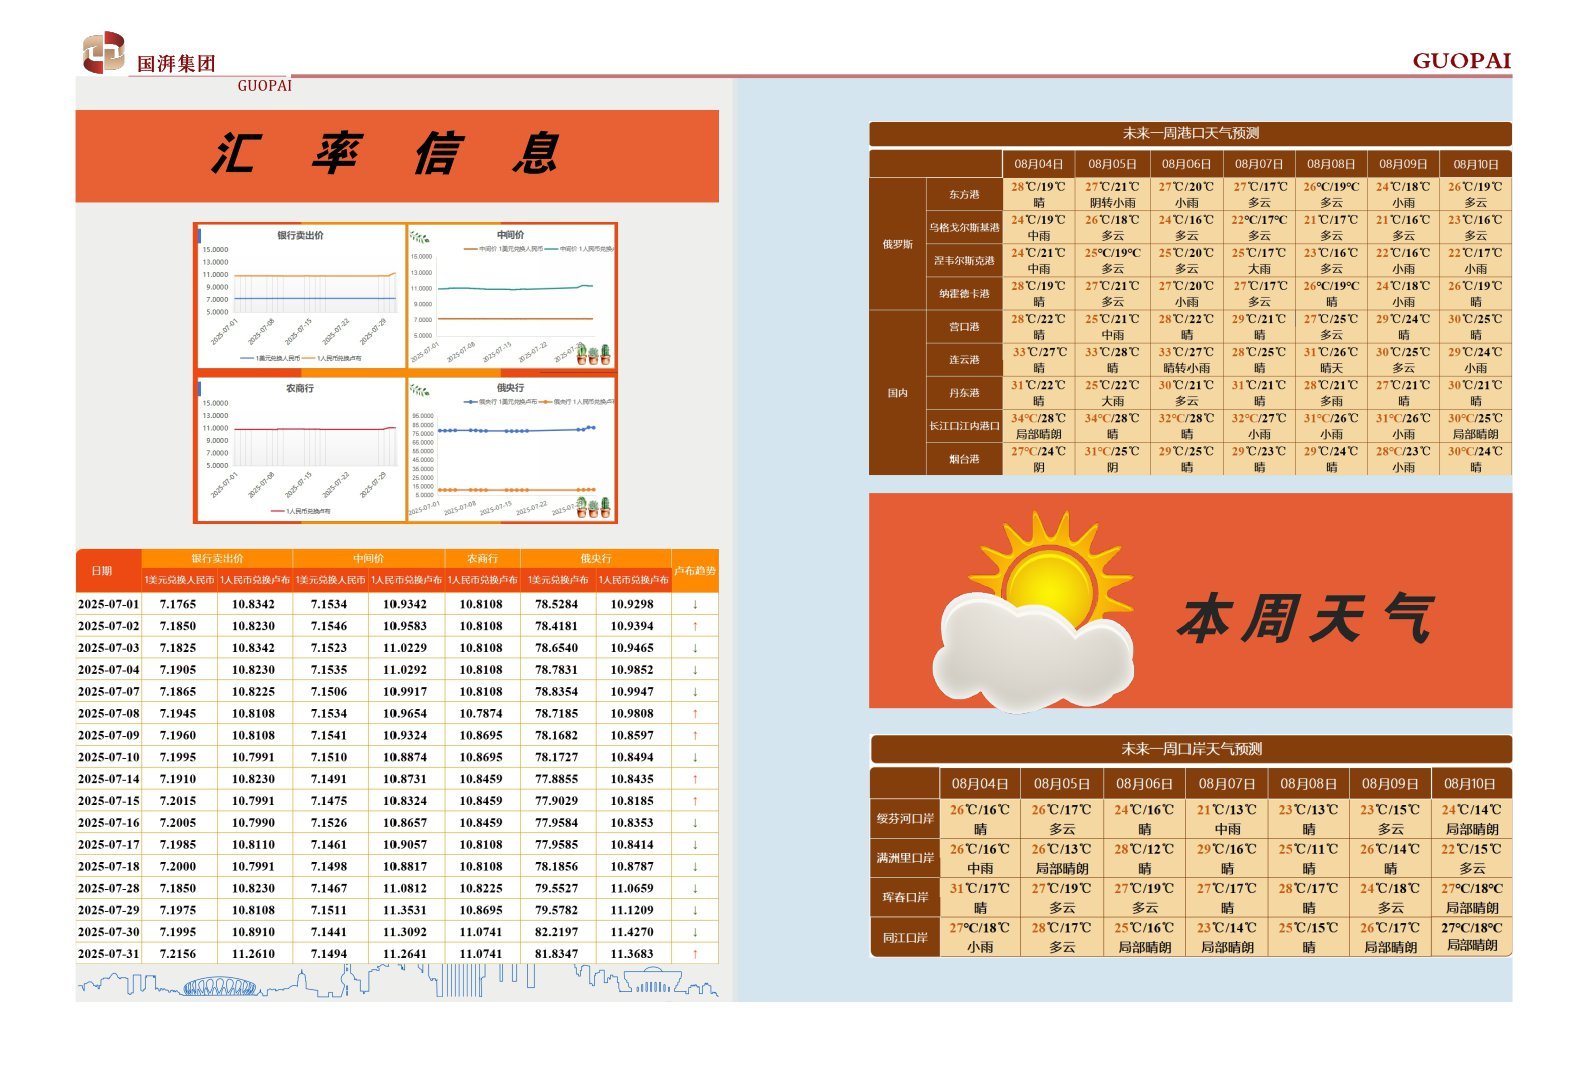
Task: Click the 未来一周港口天气预测 table title
Action: coord(1190,133)
